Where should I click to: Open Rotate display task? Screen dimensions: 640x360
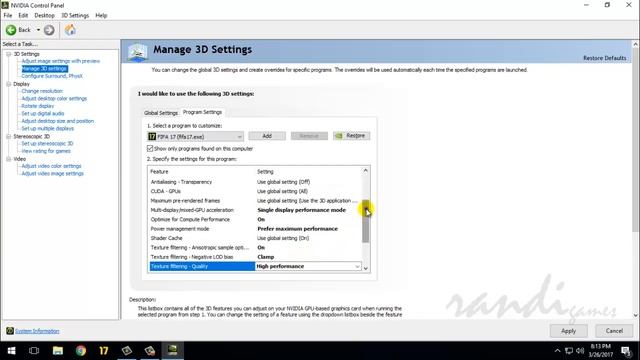(38, 106)
